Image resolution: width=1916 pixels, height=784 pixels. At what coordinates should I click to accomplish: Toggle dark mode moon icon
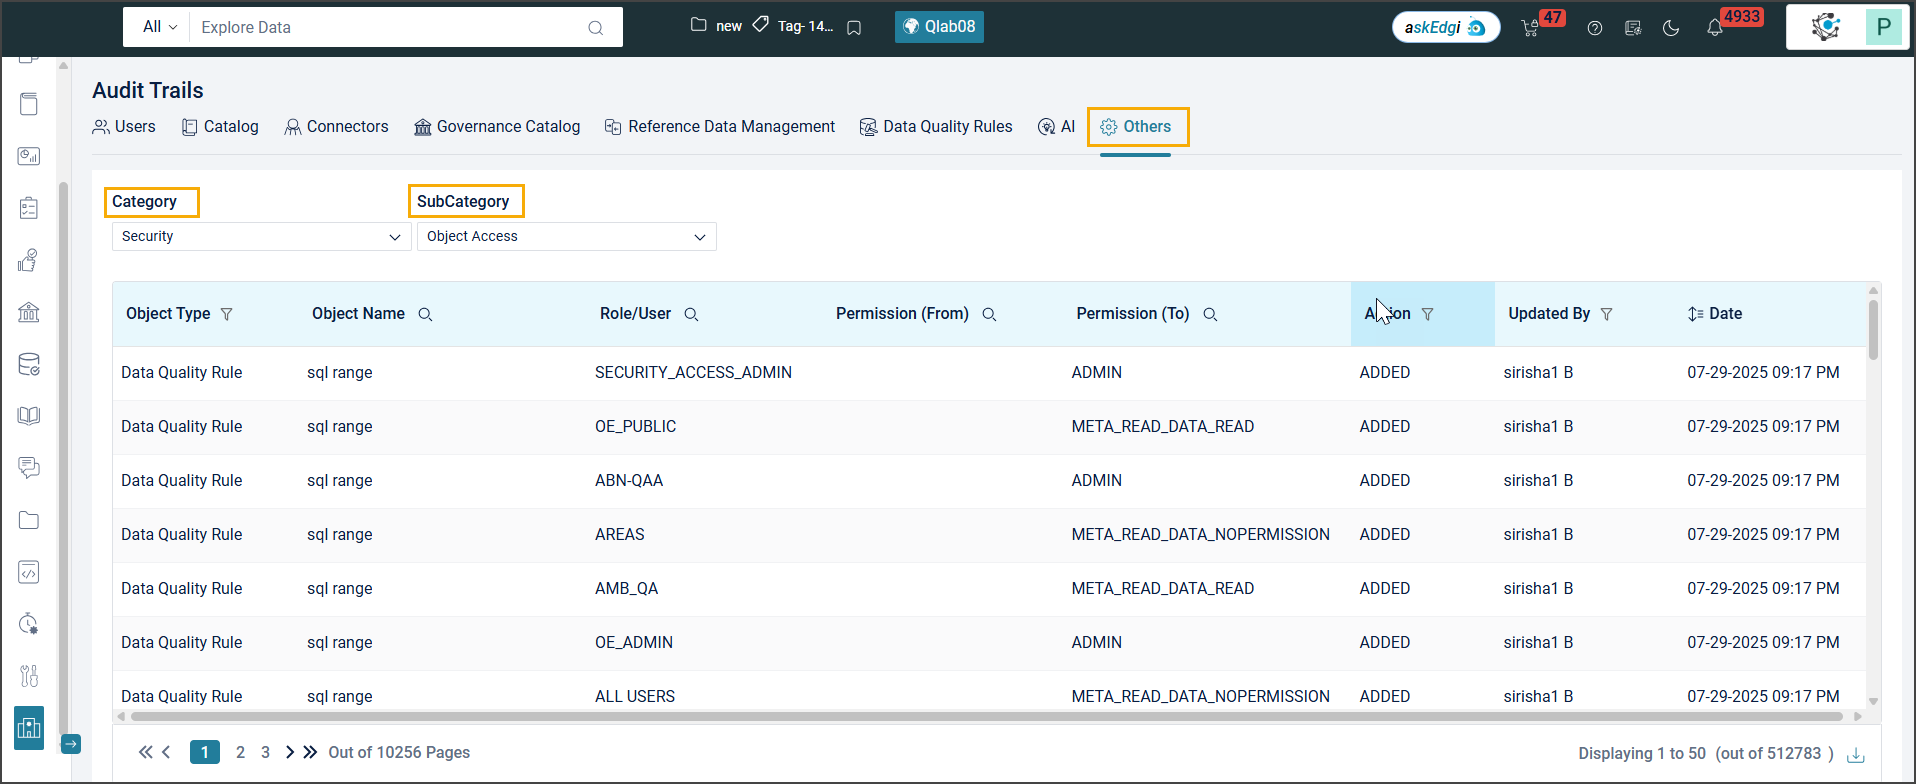[x=1671, y=28]
